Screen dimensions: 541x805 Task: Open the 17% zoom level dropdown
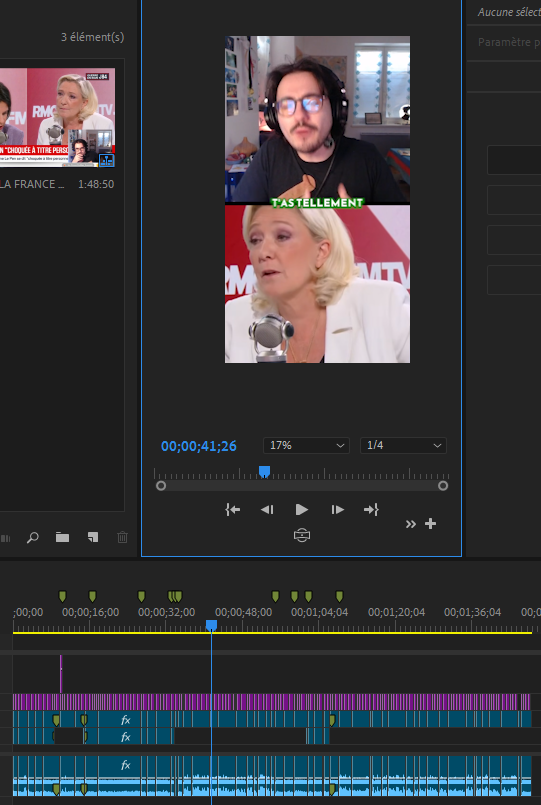tap(306, 445)
